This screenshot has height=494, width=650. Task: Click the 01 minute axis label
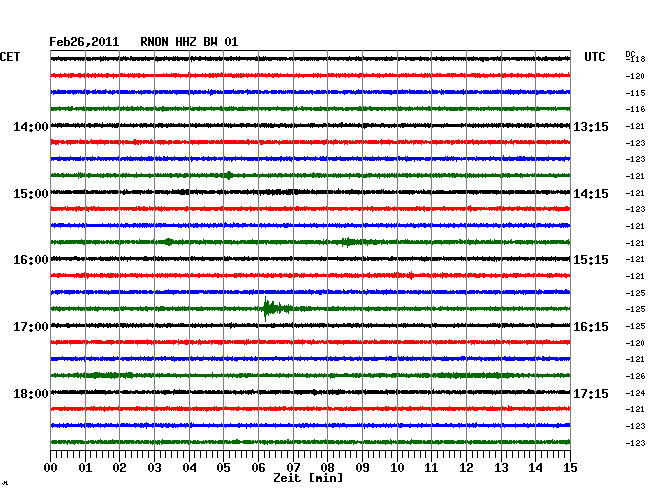pyautogui.click(x=85, y=468)
